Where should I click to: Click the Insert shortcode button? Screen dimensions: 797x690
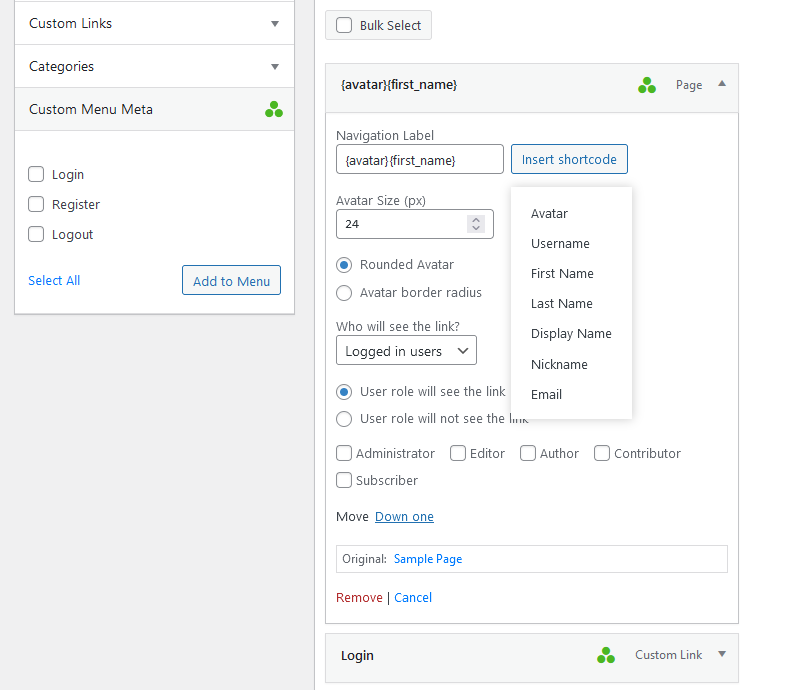tap(569, 160)
